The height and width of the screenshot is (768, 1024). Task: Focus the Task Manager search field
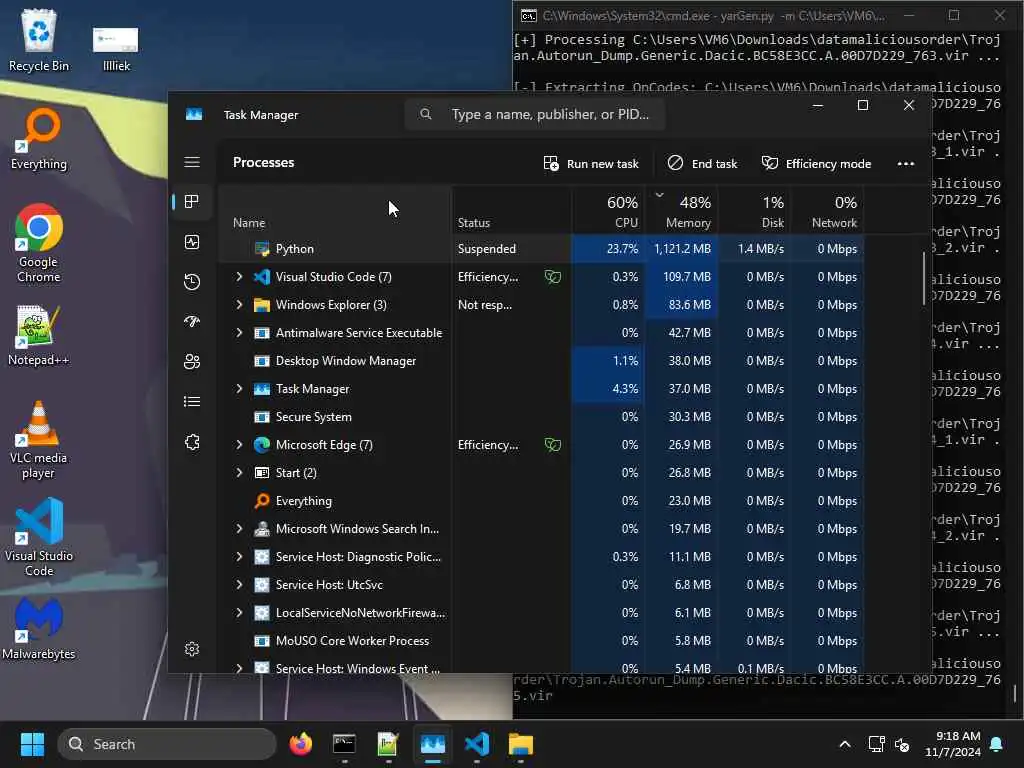pos(535,114)
